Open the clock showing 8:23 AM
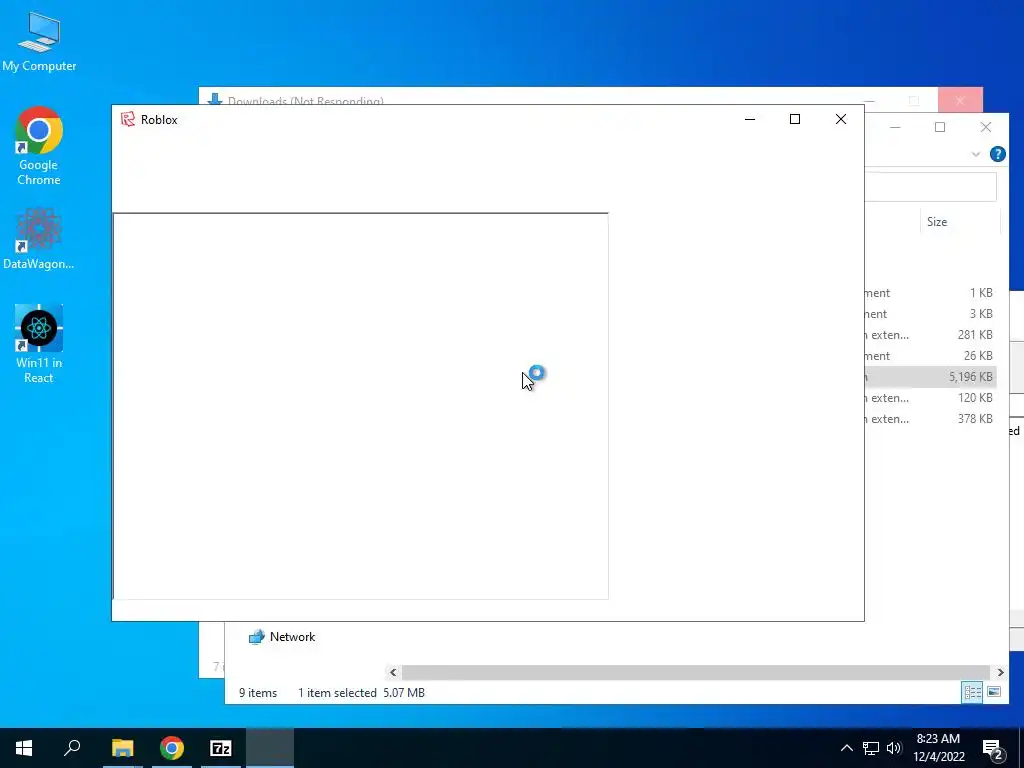This screenshot has width=1024, height=768. (x=938, y=748)
